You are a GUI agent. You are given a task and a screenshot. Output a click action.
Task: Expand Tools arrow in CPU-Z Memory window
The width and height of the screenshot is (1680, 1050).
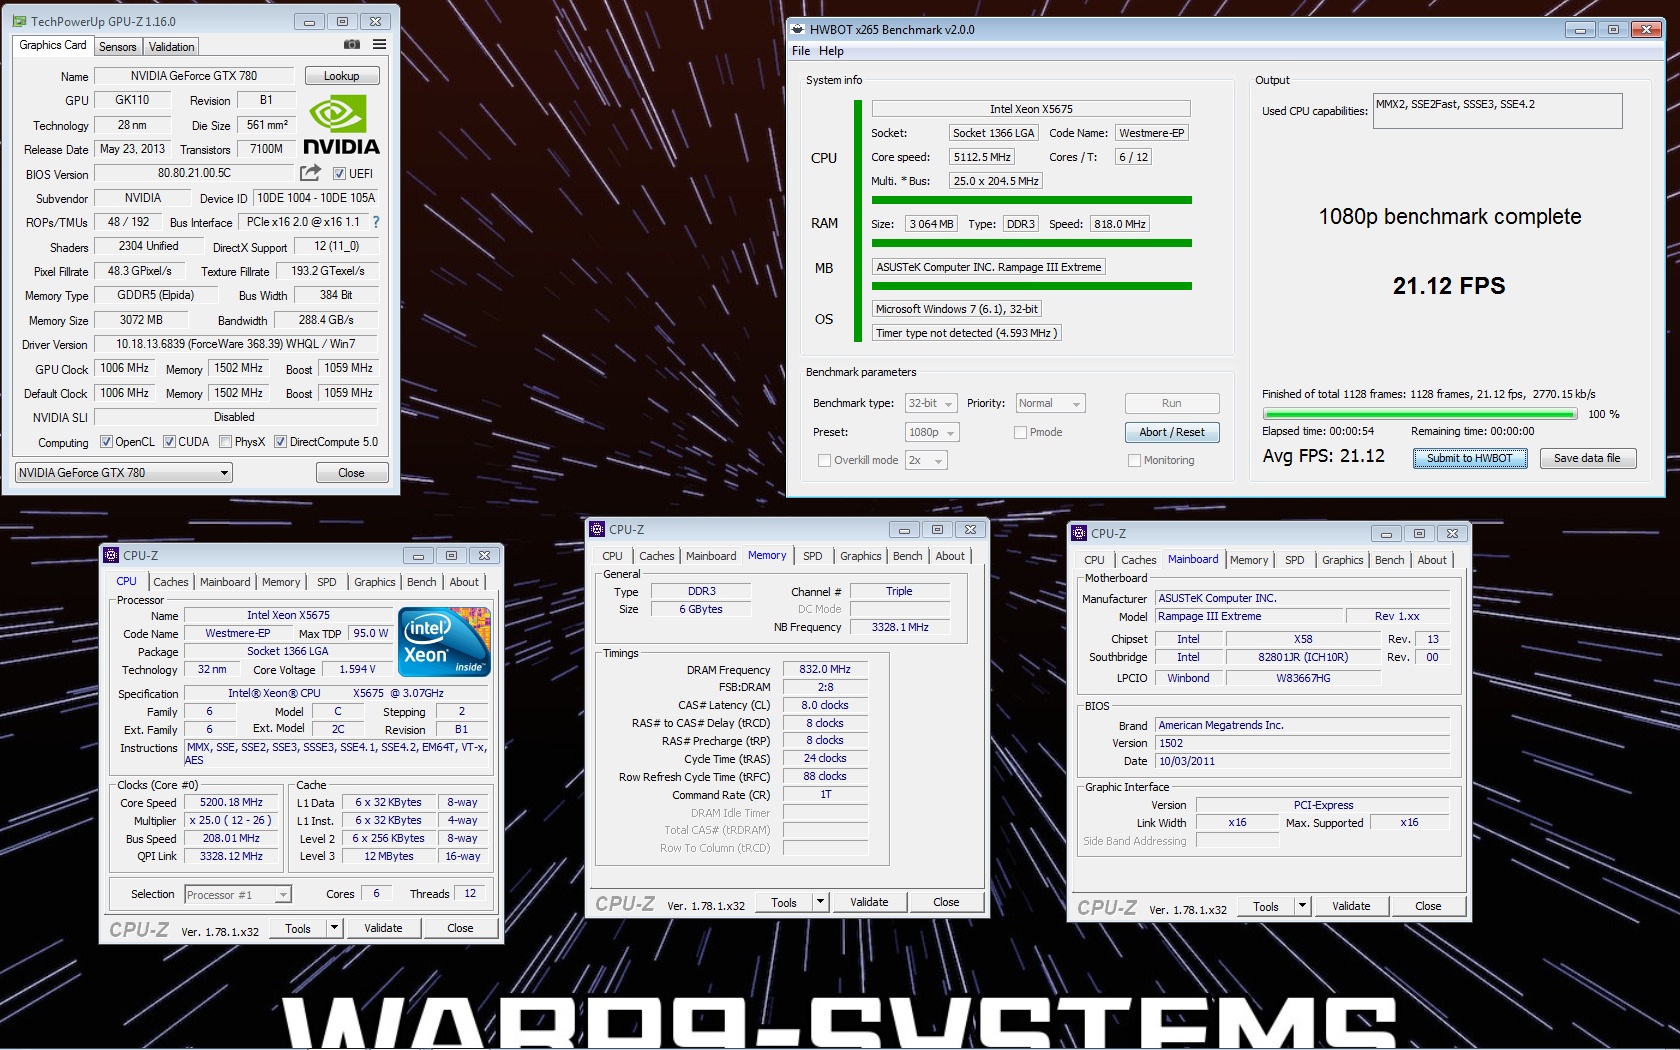[821, 903]
